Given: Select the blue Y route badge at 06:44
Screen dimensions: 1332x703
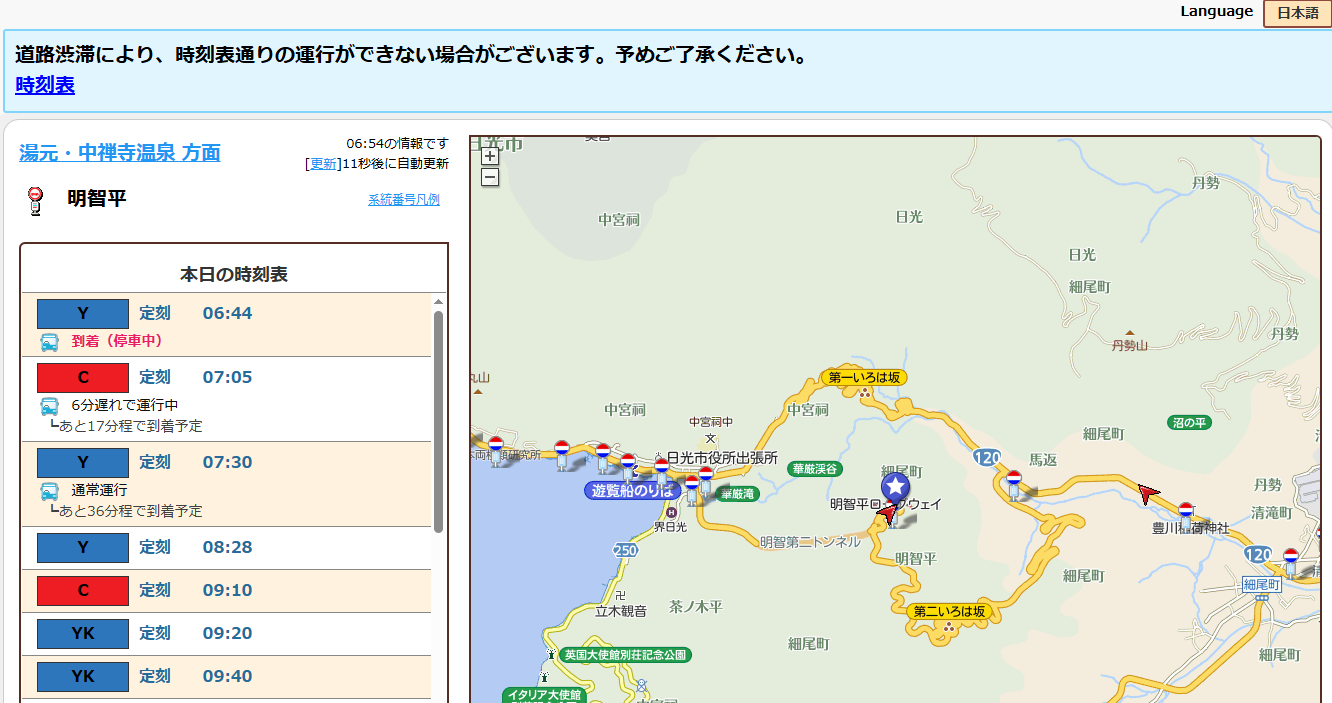Looking at the screenshot, I should tap(83, 313).
